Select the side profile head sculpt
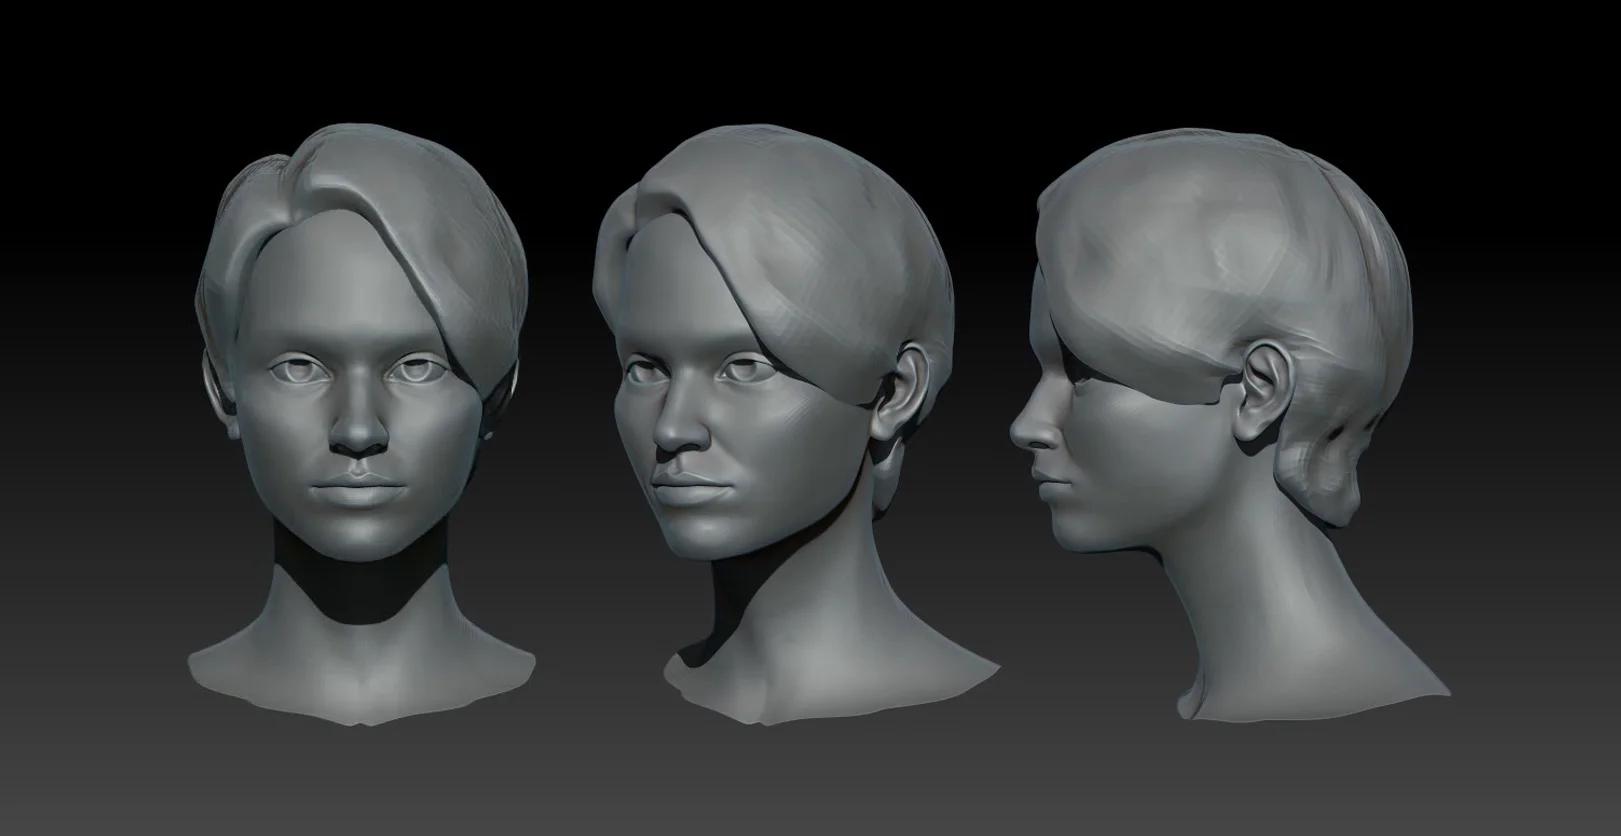This screenshot has height=836, width=1621. 1228,425
